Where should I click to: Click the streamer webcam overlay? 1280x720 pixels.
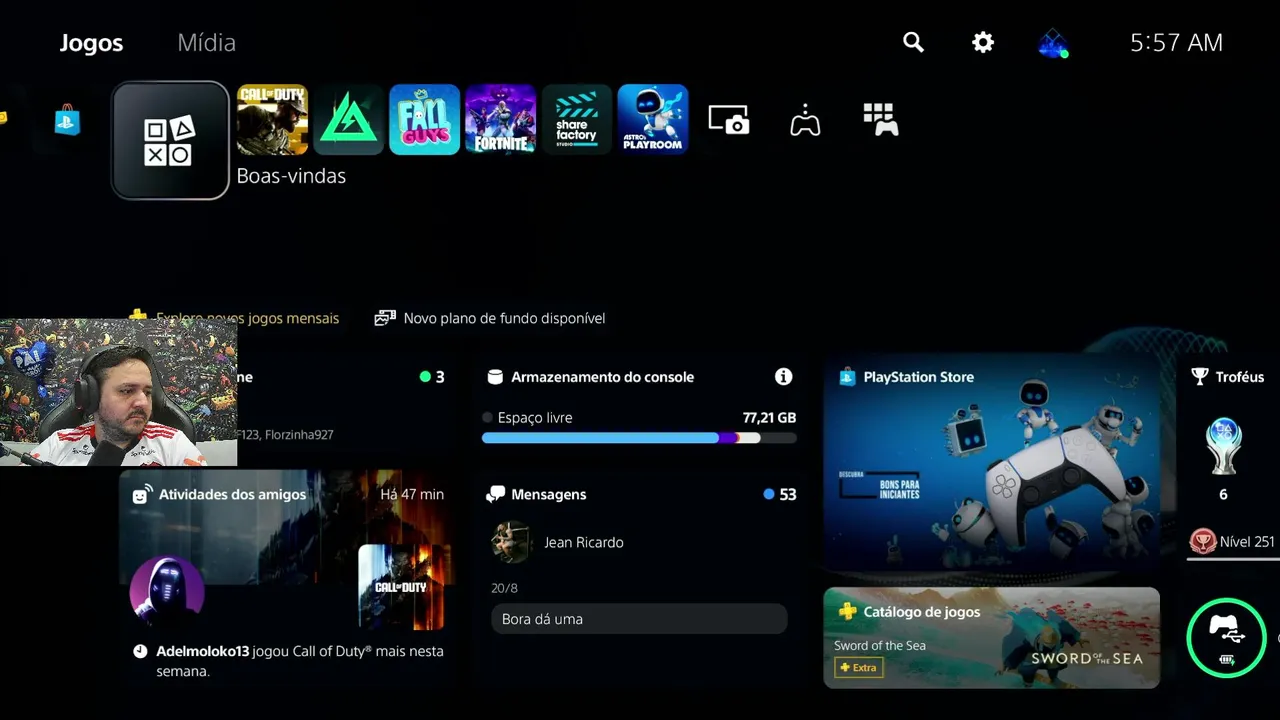tap(118, 392)
